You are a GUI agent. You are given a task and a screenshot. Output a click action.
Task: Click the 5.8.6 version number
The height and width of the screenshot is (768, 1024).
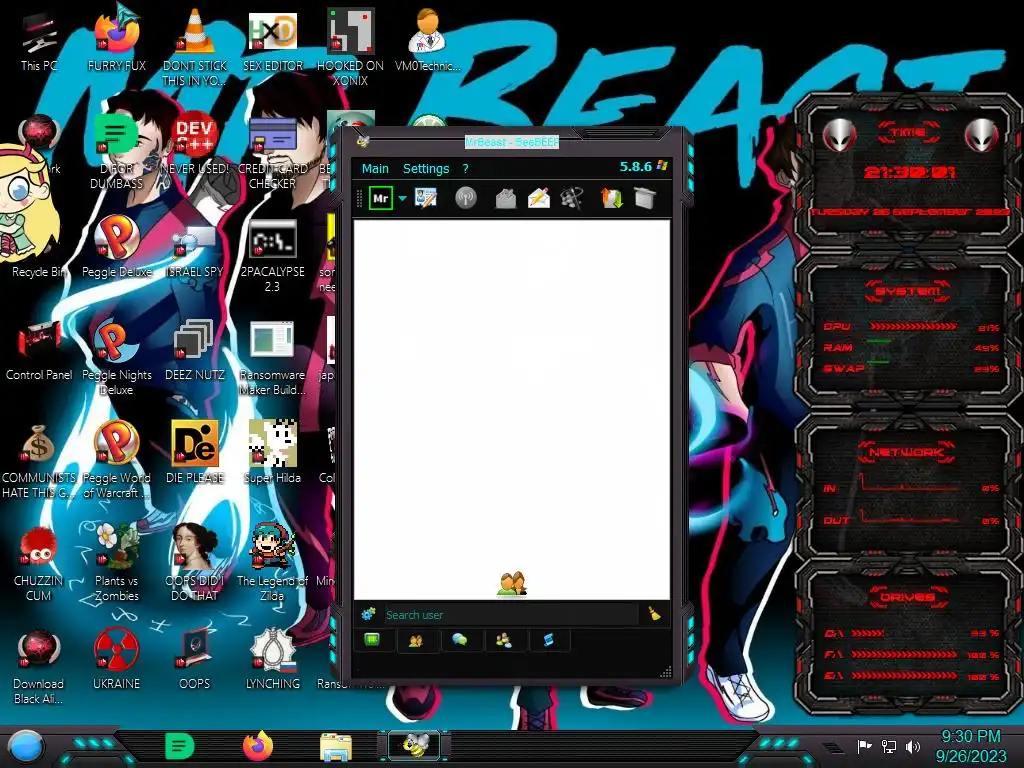pyautogui.click(x=635, y=167)
